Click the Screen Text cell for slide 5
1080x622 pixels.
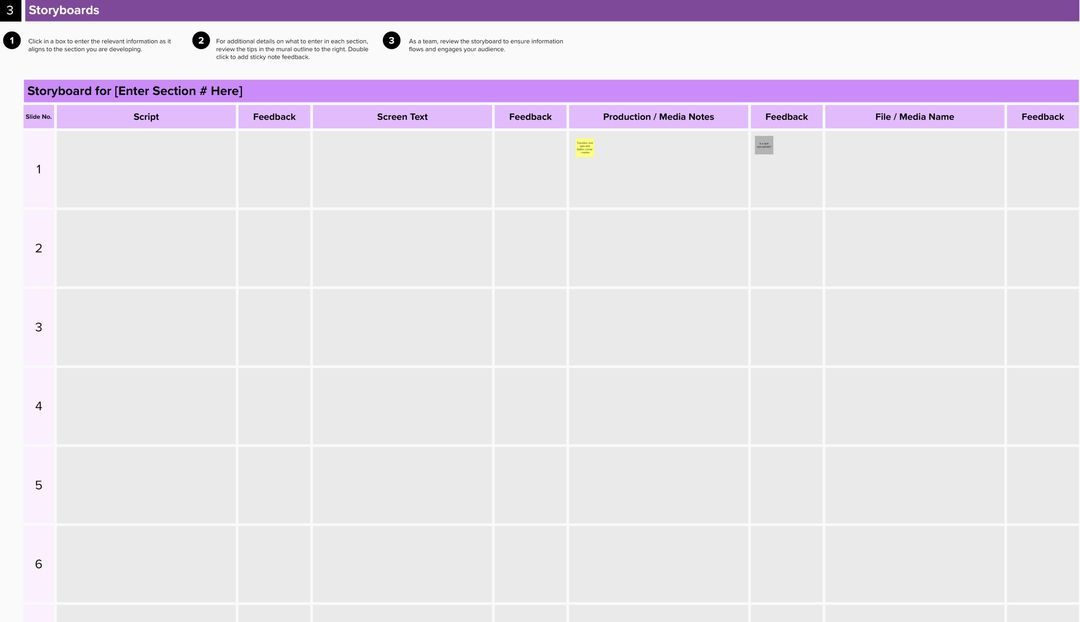coord(402,482)
